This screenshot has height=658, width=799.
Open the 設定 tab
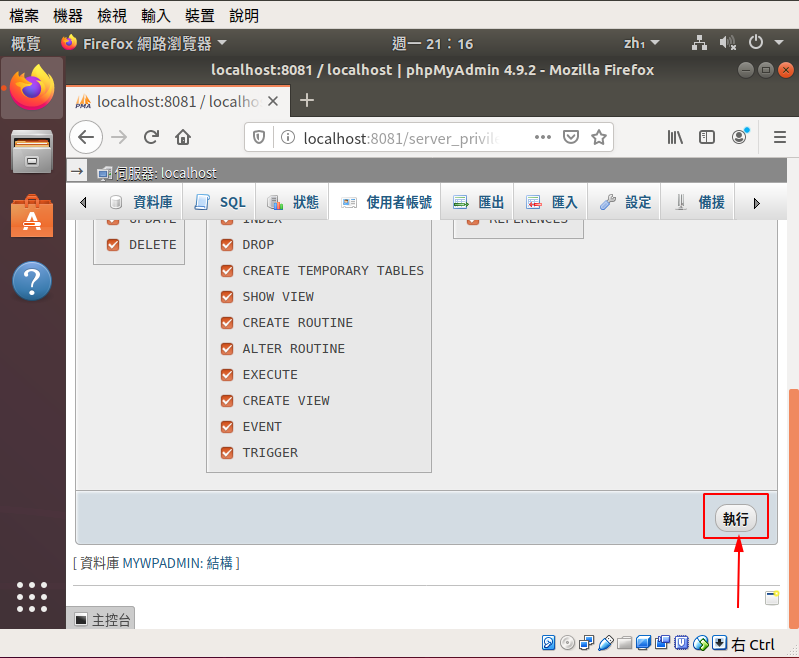tap(625, 202)
